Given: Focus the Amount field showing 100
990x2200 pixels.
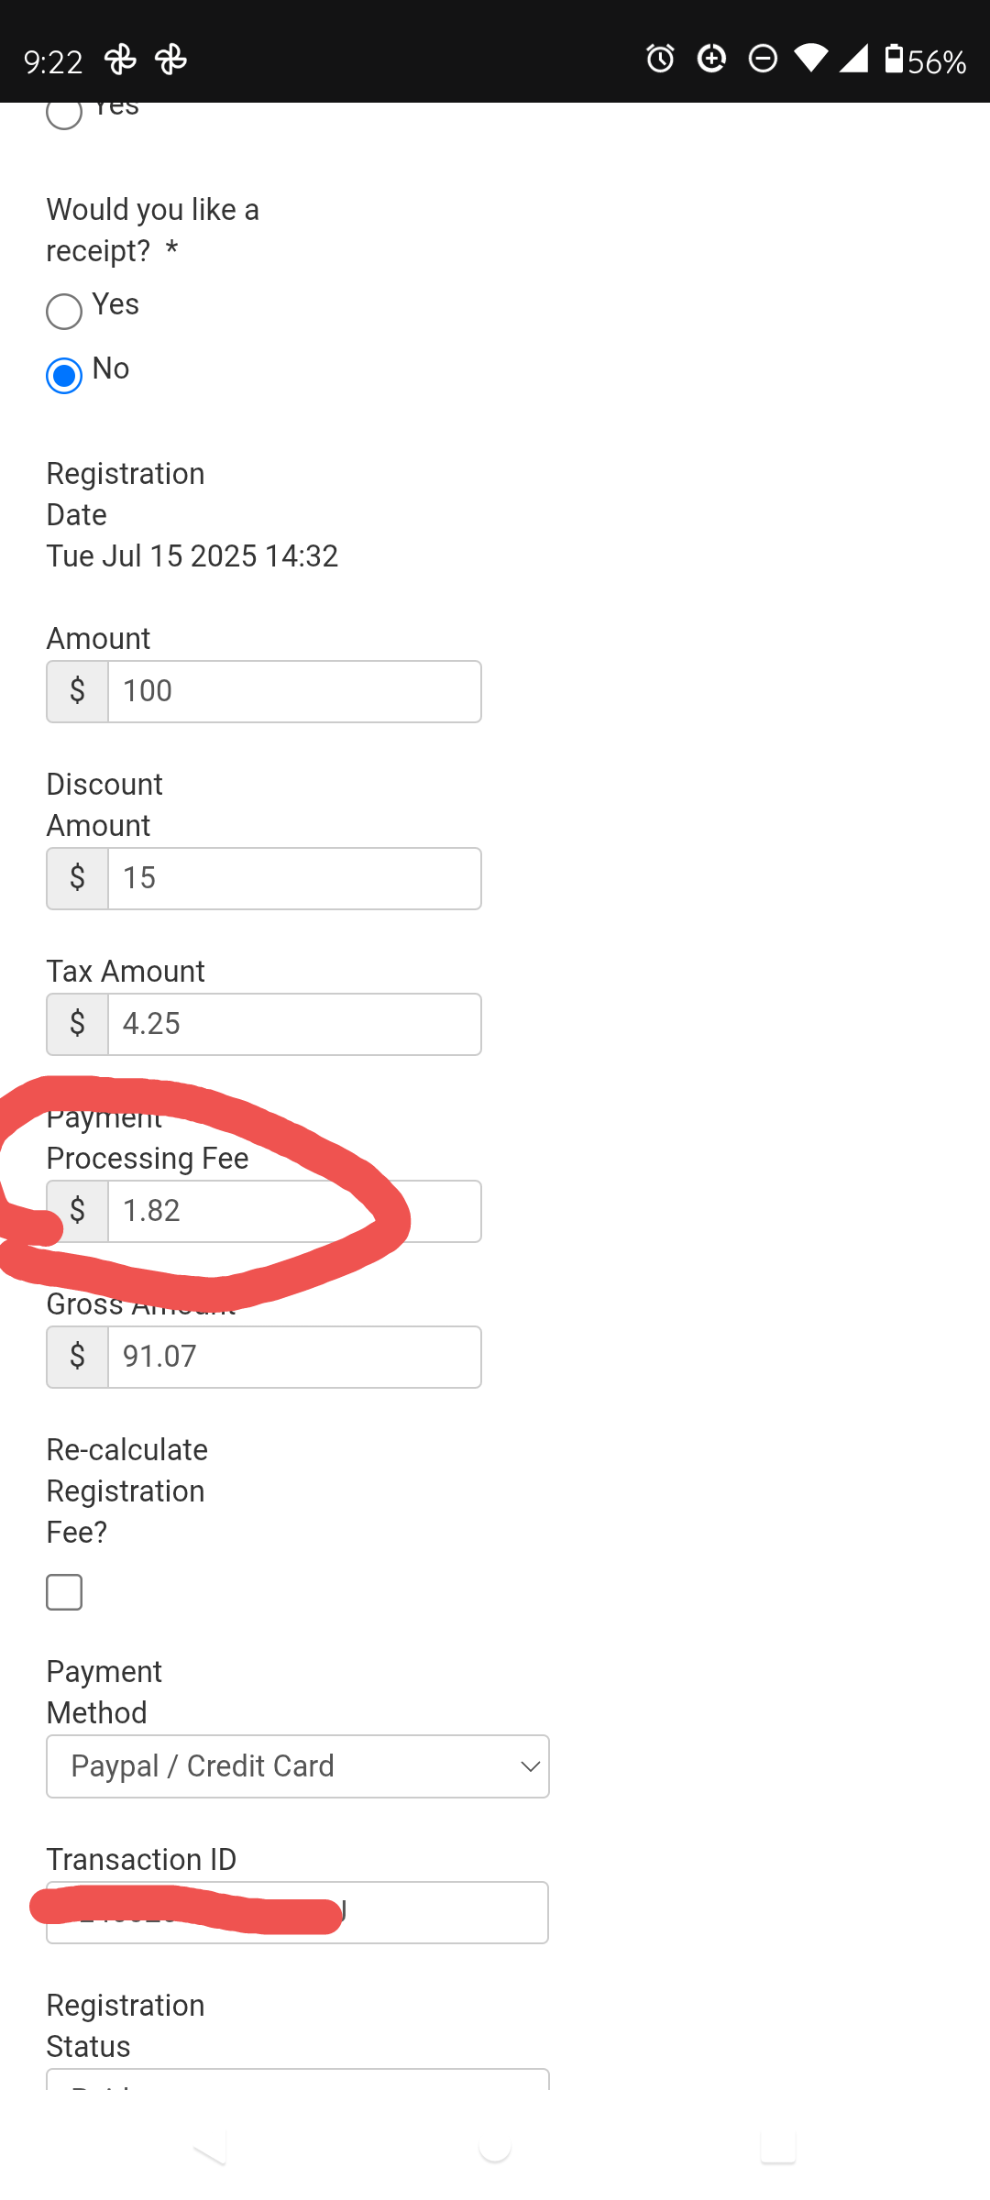Looking at the screenshot, I should pos(294,691).
